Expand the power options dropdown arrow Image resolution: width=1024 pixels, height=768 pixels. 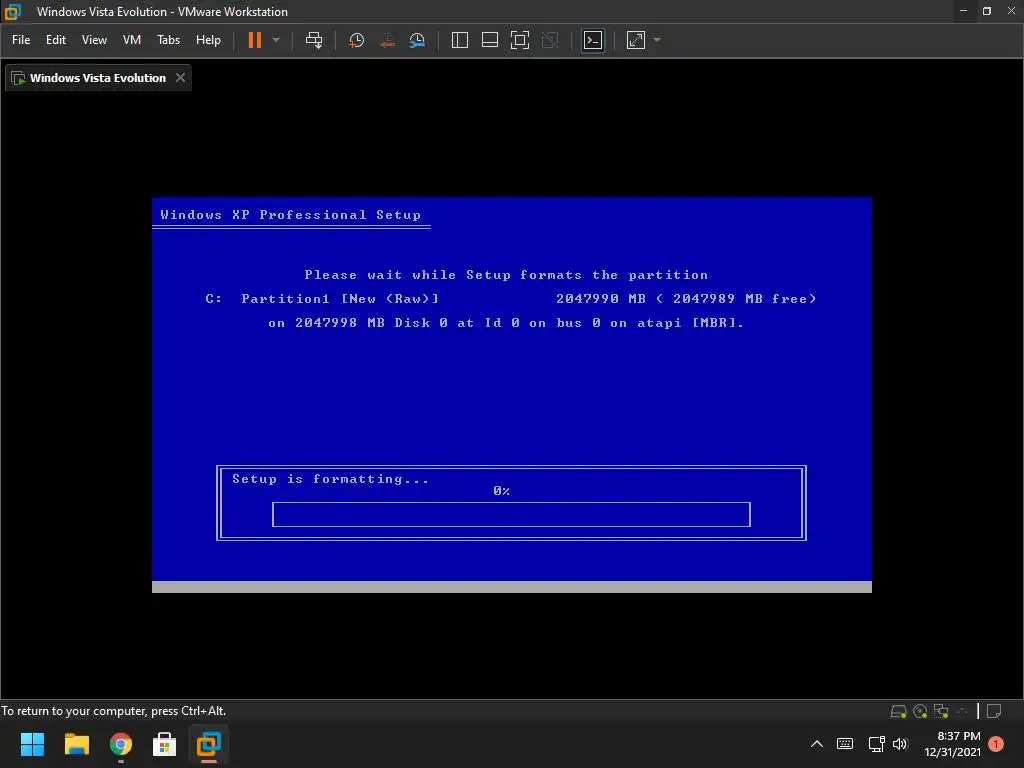[x=276, y=40]
